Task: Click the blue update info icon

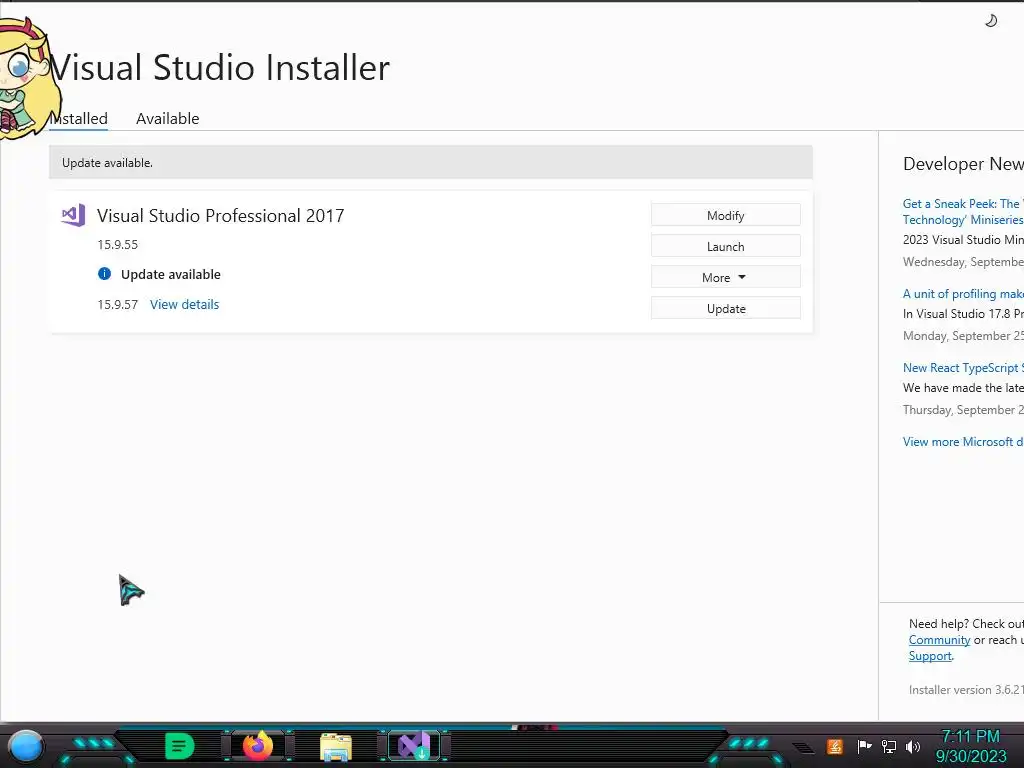Action: 104,274
